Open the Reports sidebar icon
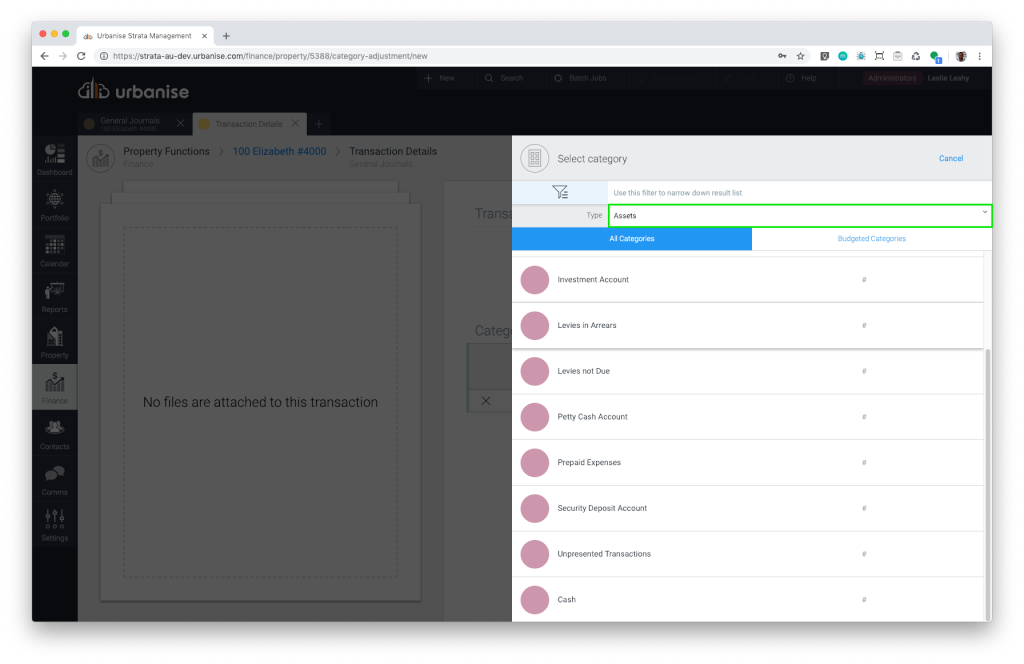 click(x=55, y=295)
